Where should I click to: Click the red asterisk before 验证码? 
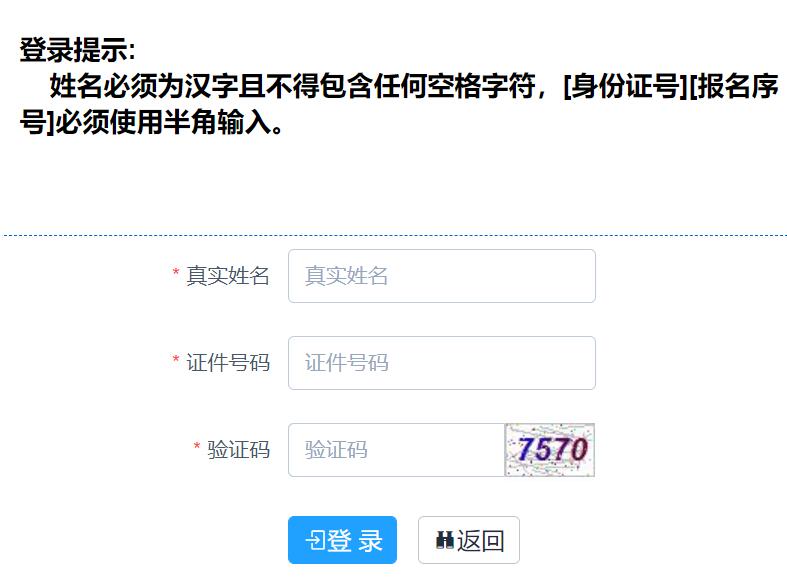coord(197,447)
